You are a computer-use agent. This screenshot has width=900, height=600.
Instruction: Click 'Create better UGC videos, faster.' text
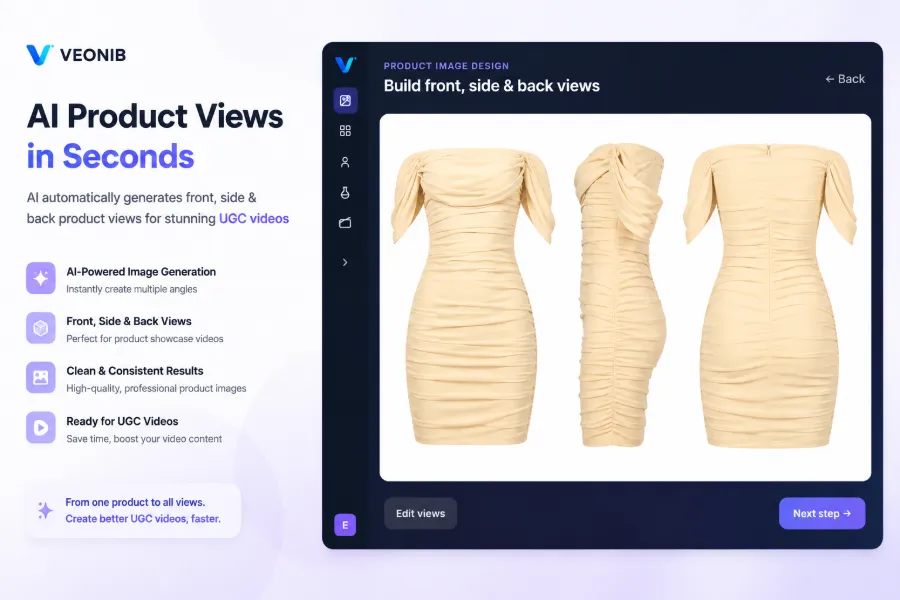(x=143, y=518)
